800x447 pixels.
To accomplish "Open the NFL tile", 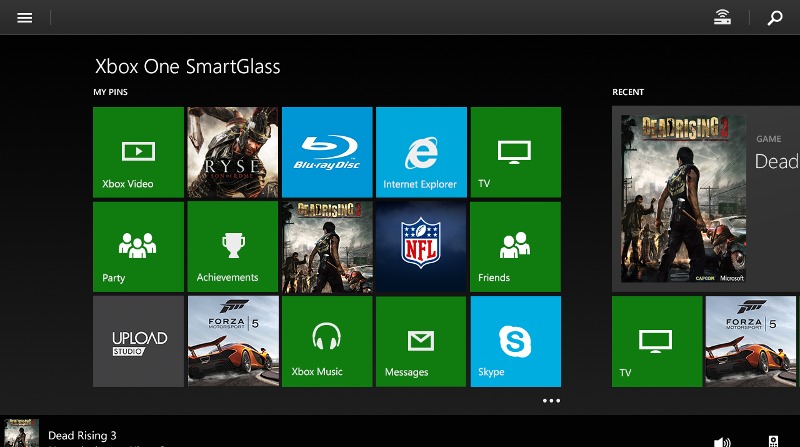I will pos(421,247).
